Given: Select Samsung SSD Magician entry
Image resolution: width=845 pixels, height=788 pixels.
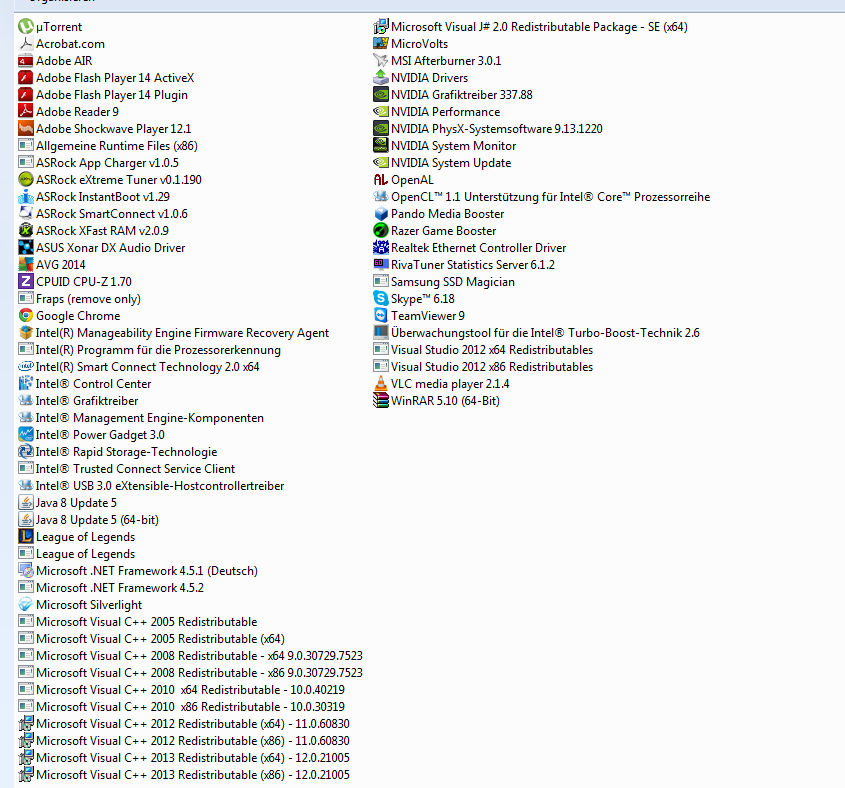Looking at the screenshot, I should (x=444, y=282).
